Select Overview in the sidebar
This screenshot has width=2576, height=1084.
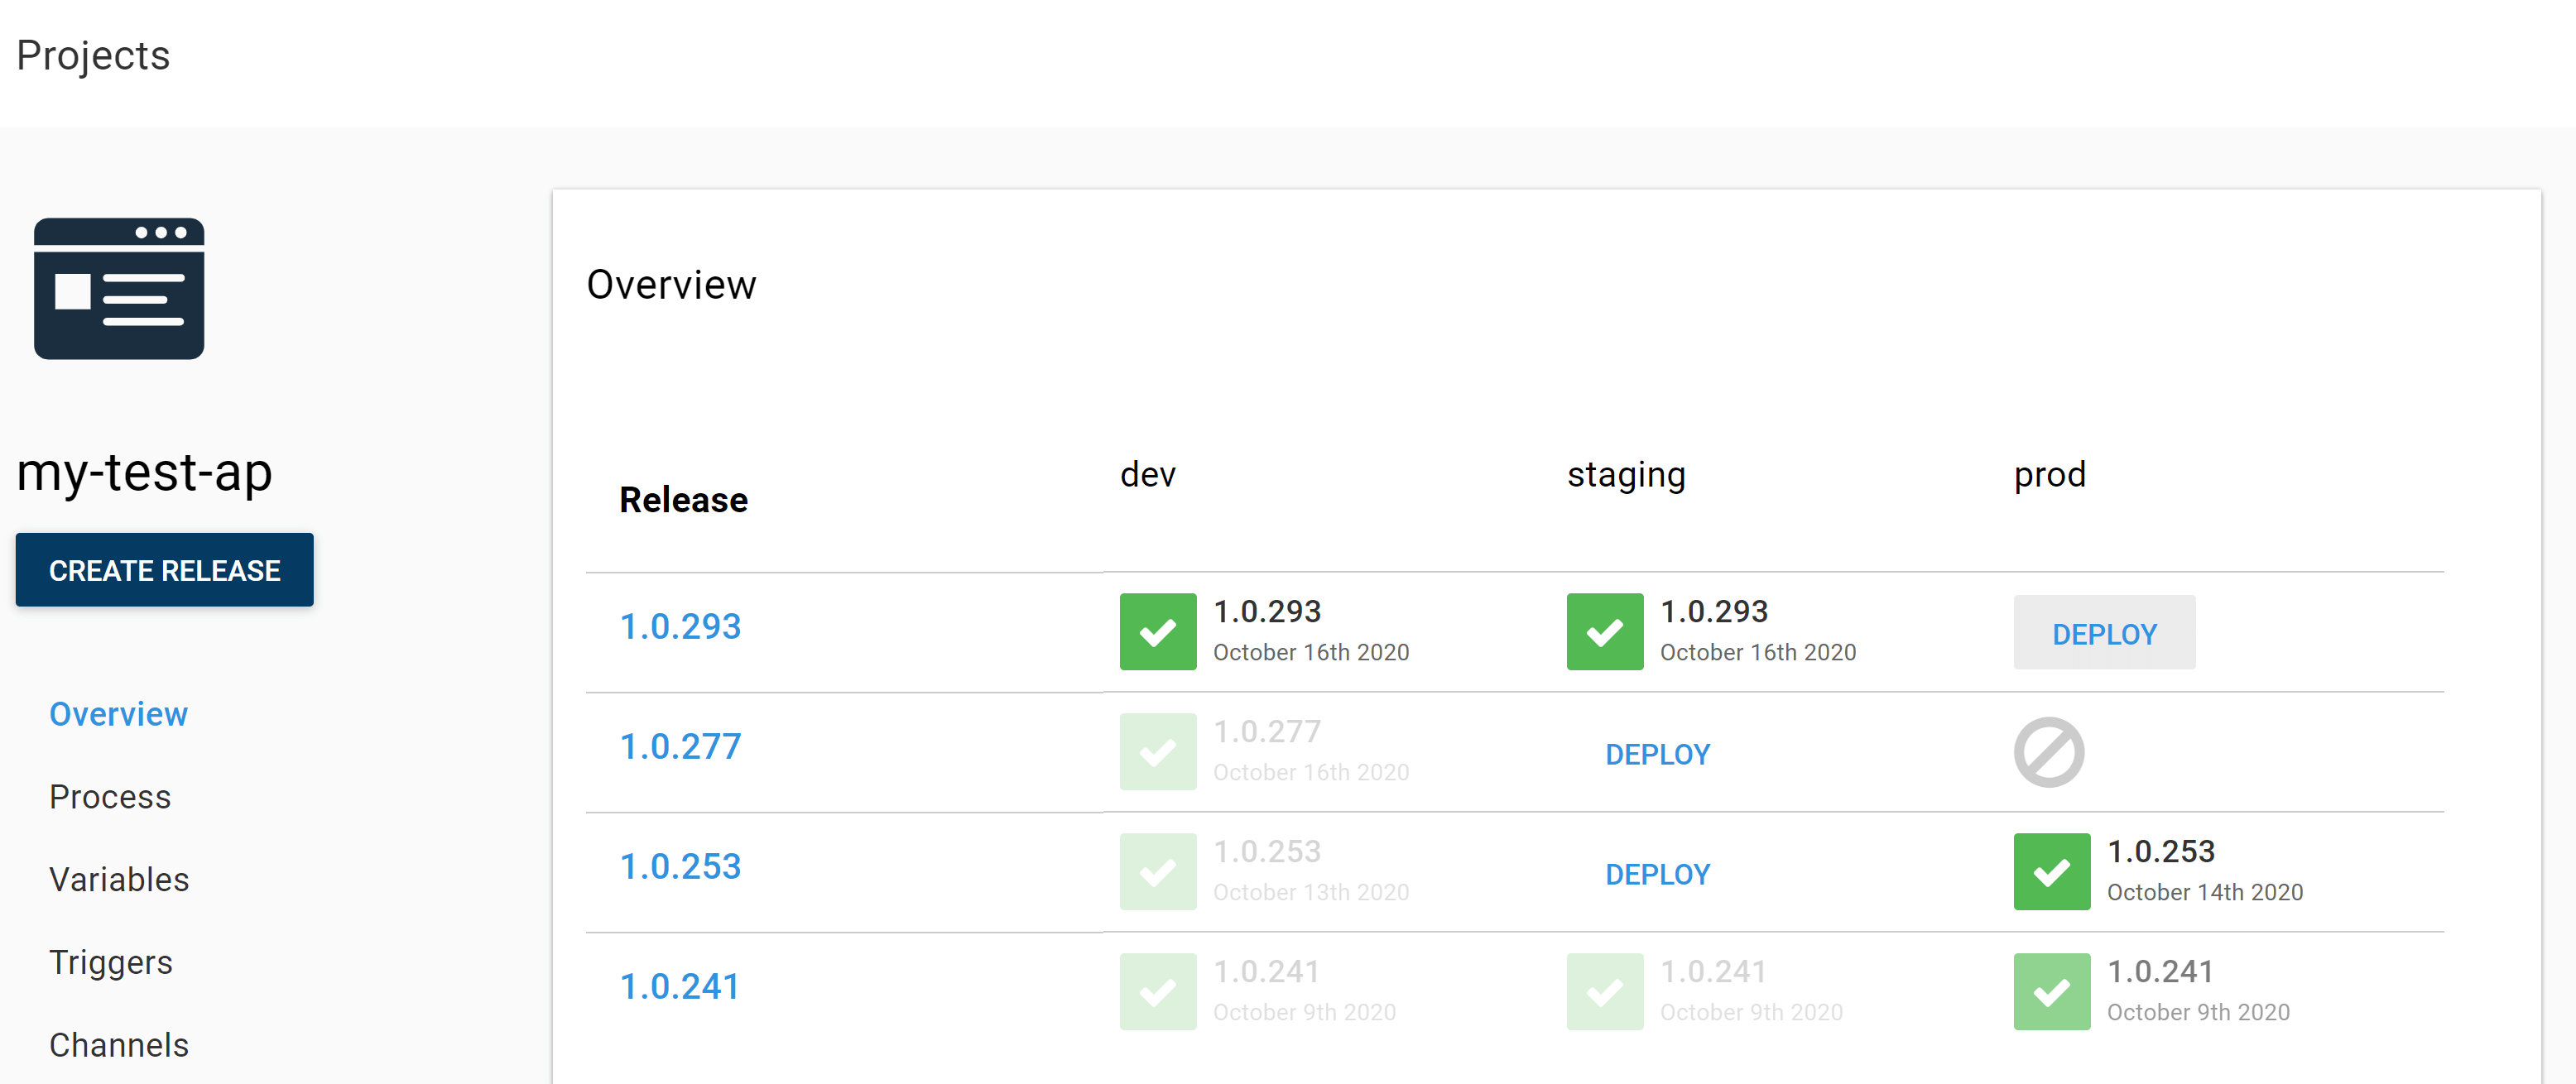pos(118,714)
